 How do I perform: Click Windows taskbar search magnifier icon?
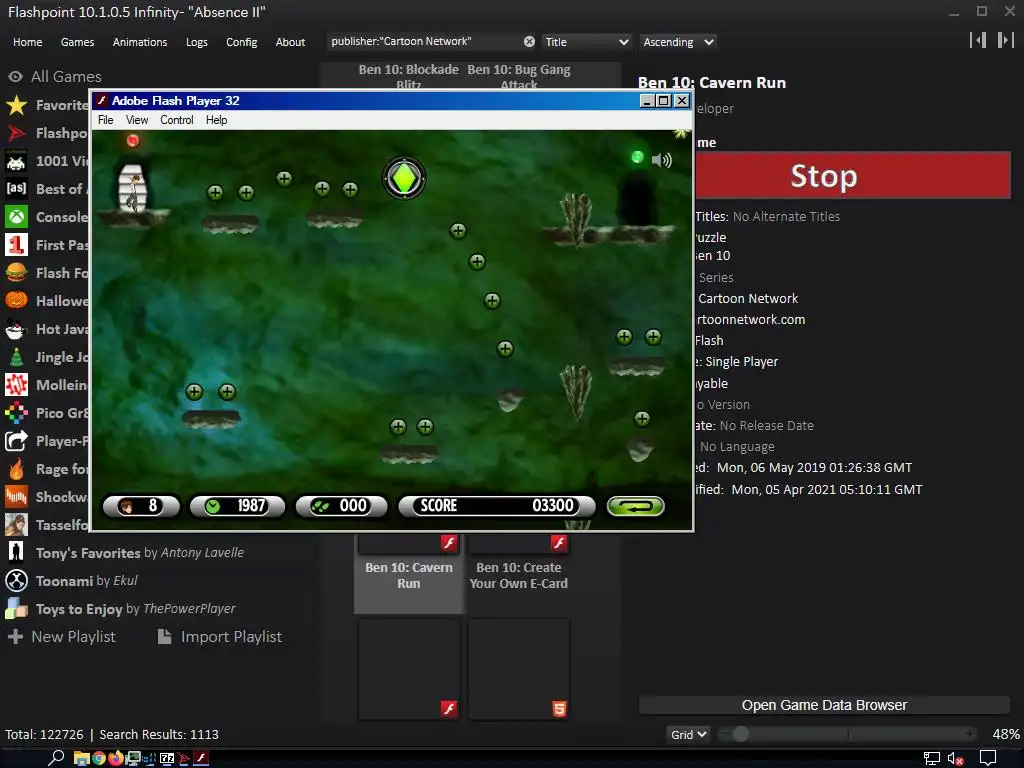[x=56, y=758]
